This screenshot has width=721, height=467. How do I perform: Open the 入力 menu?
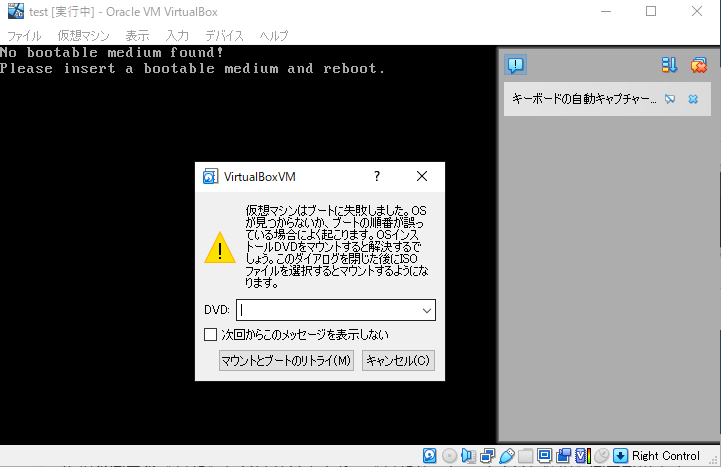177,35
